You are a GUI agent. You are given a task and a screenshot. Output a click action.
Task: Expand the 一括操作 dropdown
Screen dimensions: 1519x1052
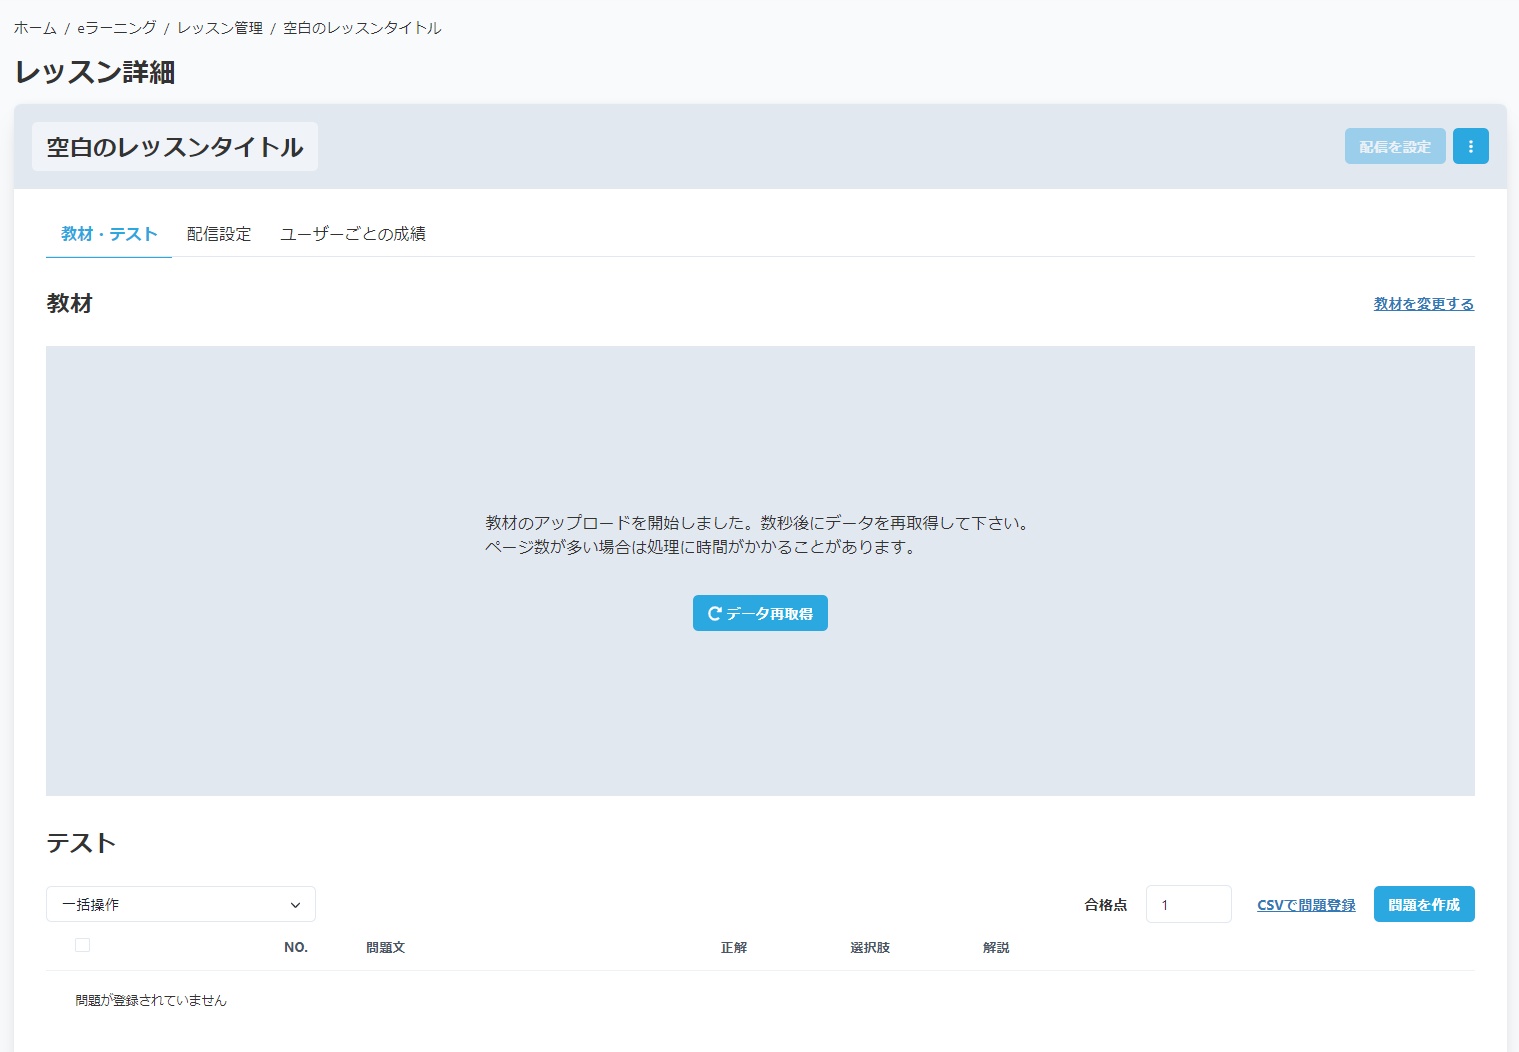[x=181, y=904]
